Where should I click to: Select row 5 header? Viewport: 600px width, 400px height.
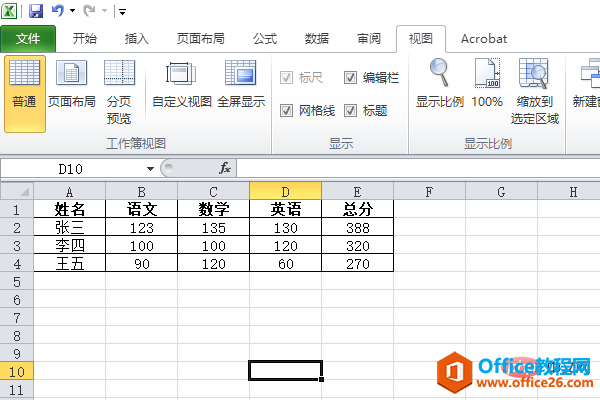click(17, 281)
